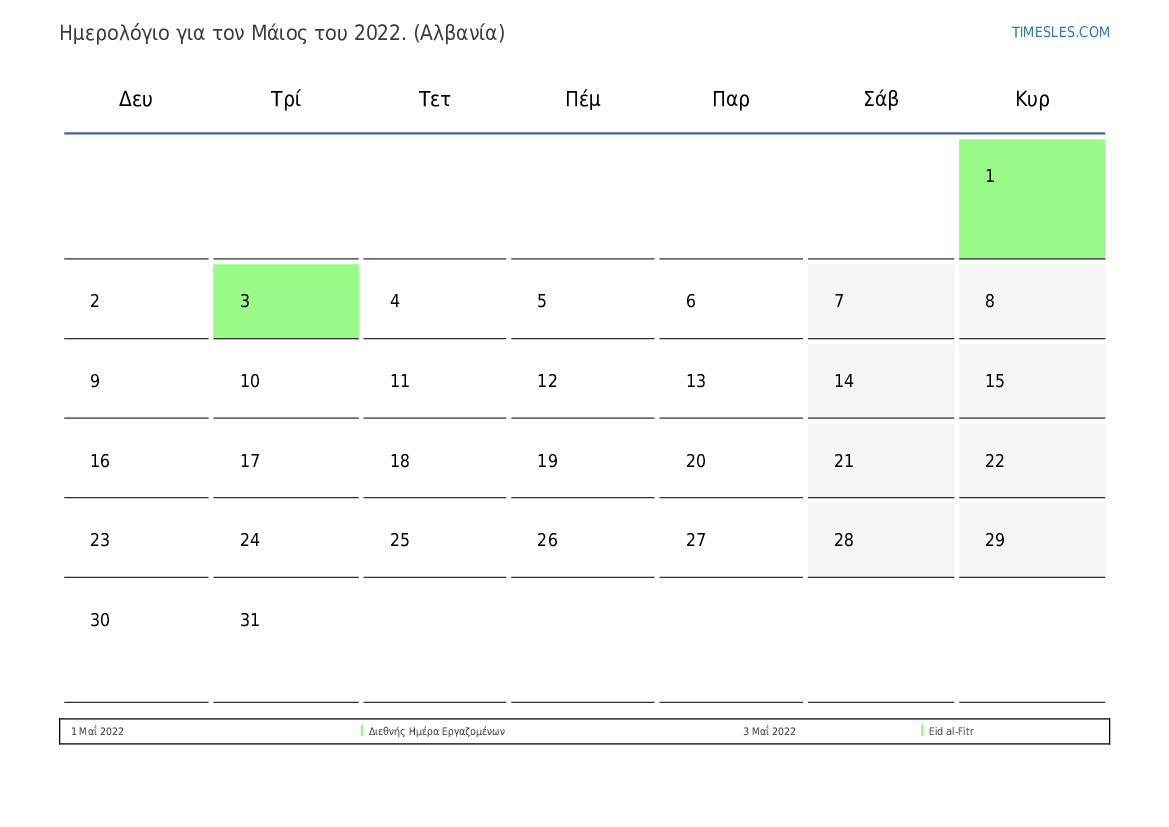This screenshot has height=827, width=1169.
Task: Click the Σάβ weekday column header
Action: tap(881, 99)
